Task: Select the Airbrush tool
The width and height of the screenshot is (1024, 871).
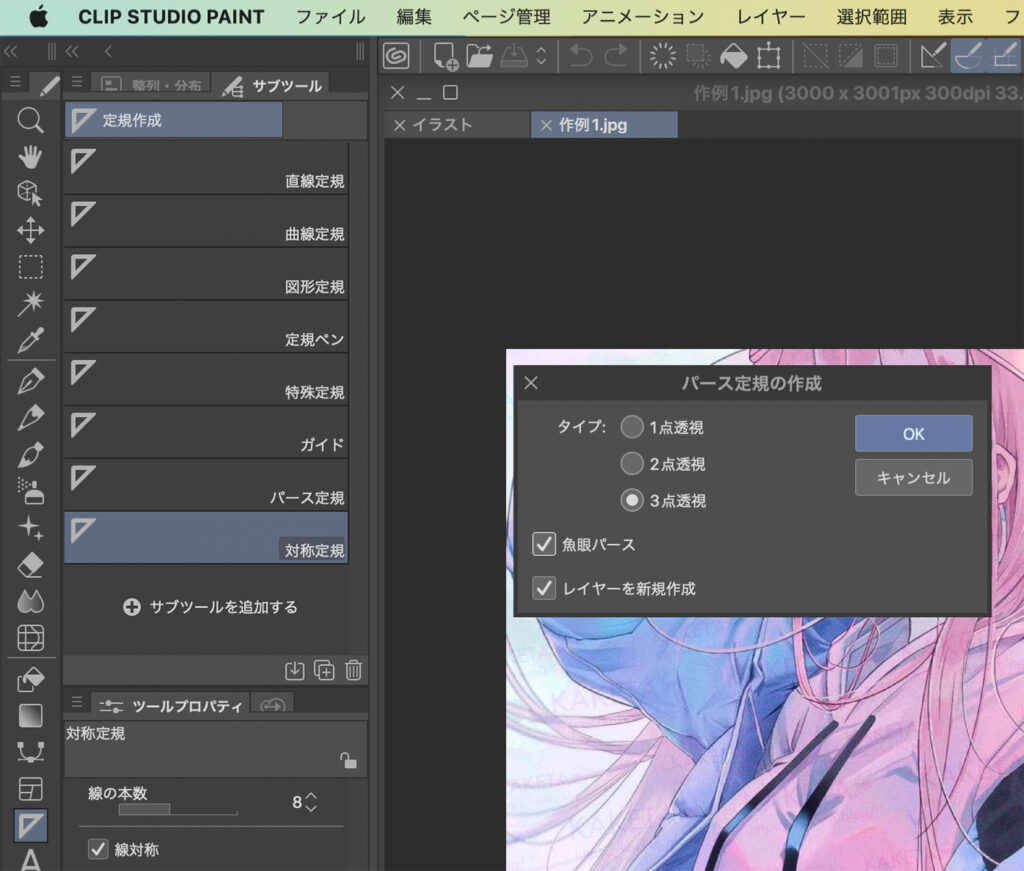Action: pos(30,491)
